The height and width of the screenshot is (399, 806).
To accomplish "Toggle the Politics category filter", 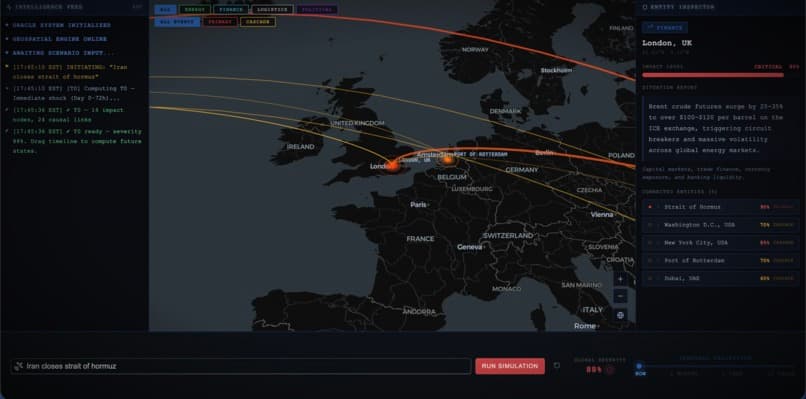I will point(317,9).
